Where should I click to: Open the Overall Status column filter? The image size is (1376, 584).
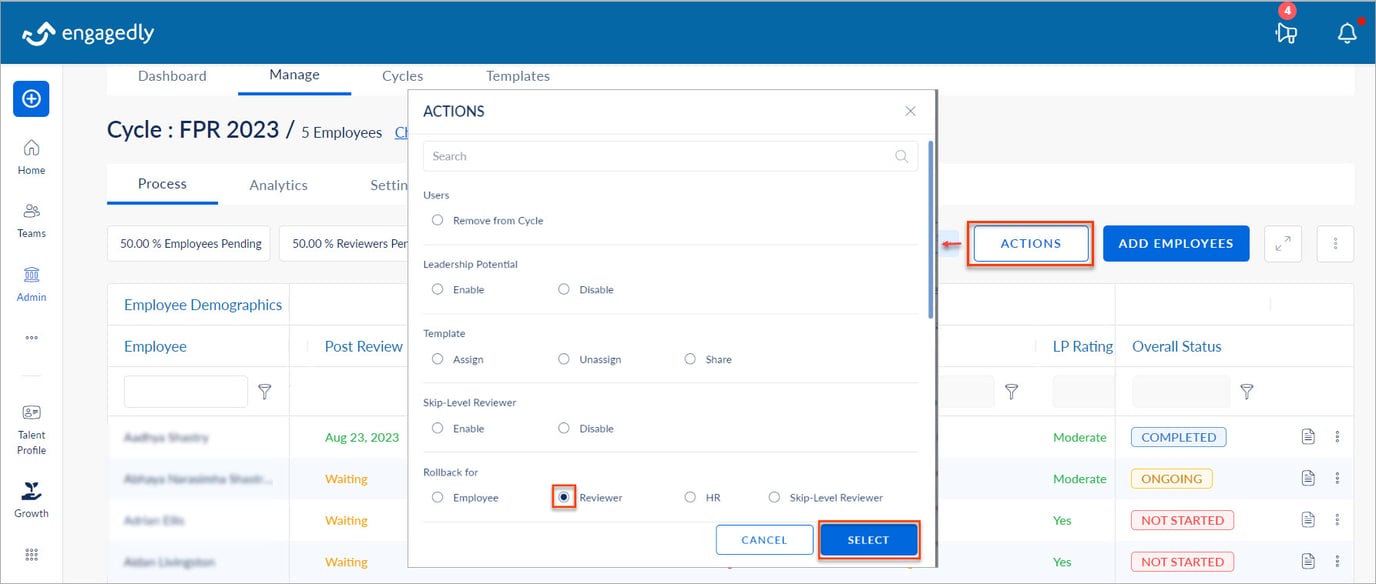click(x=1247, y=392)
